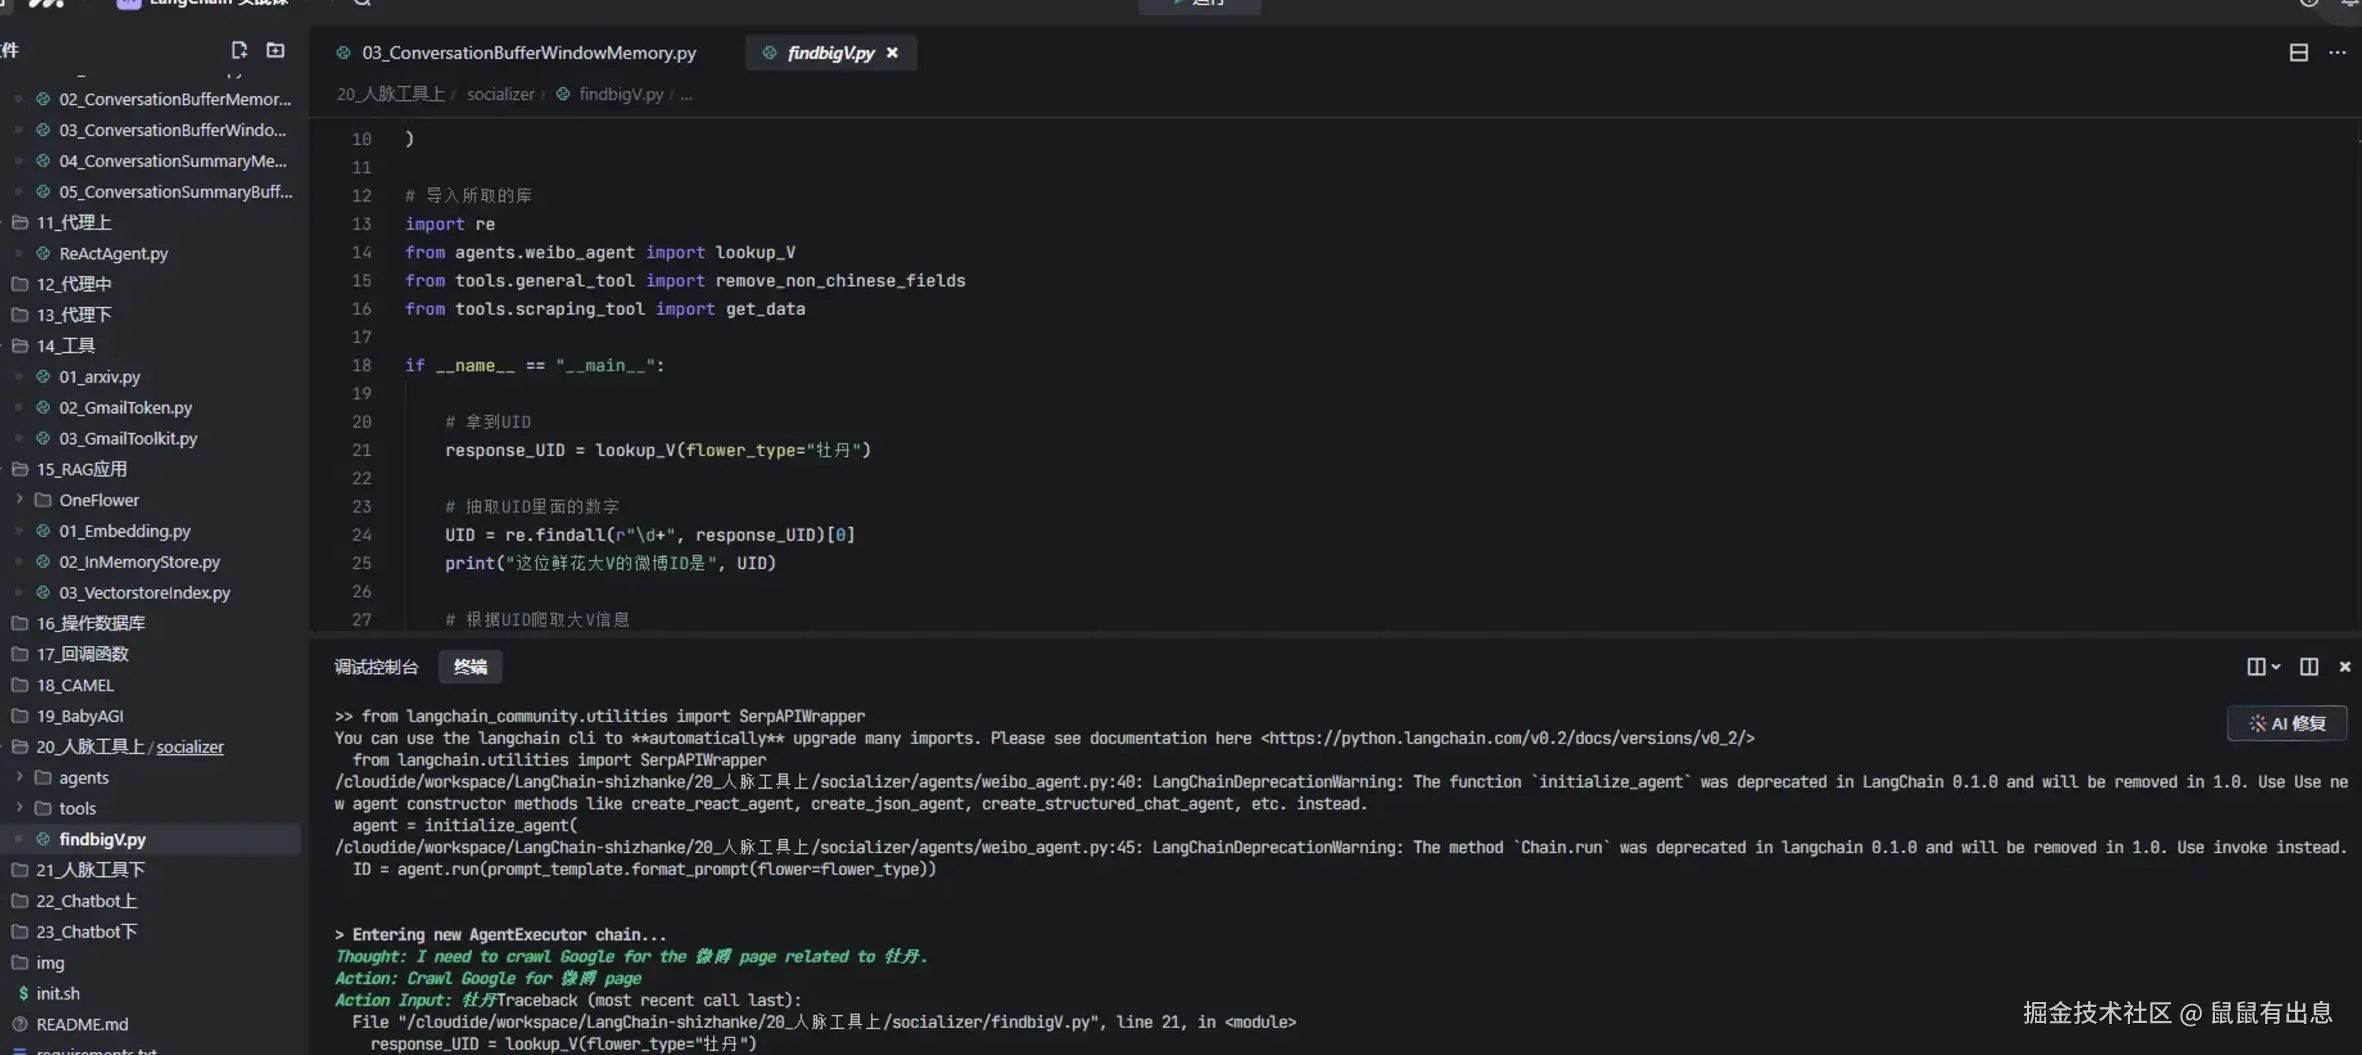Click the new file icon in explorer
Image resolution: width=2362 pixels, height=1055 pixels.
click(239, 50)
